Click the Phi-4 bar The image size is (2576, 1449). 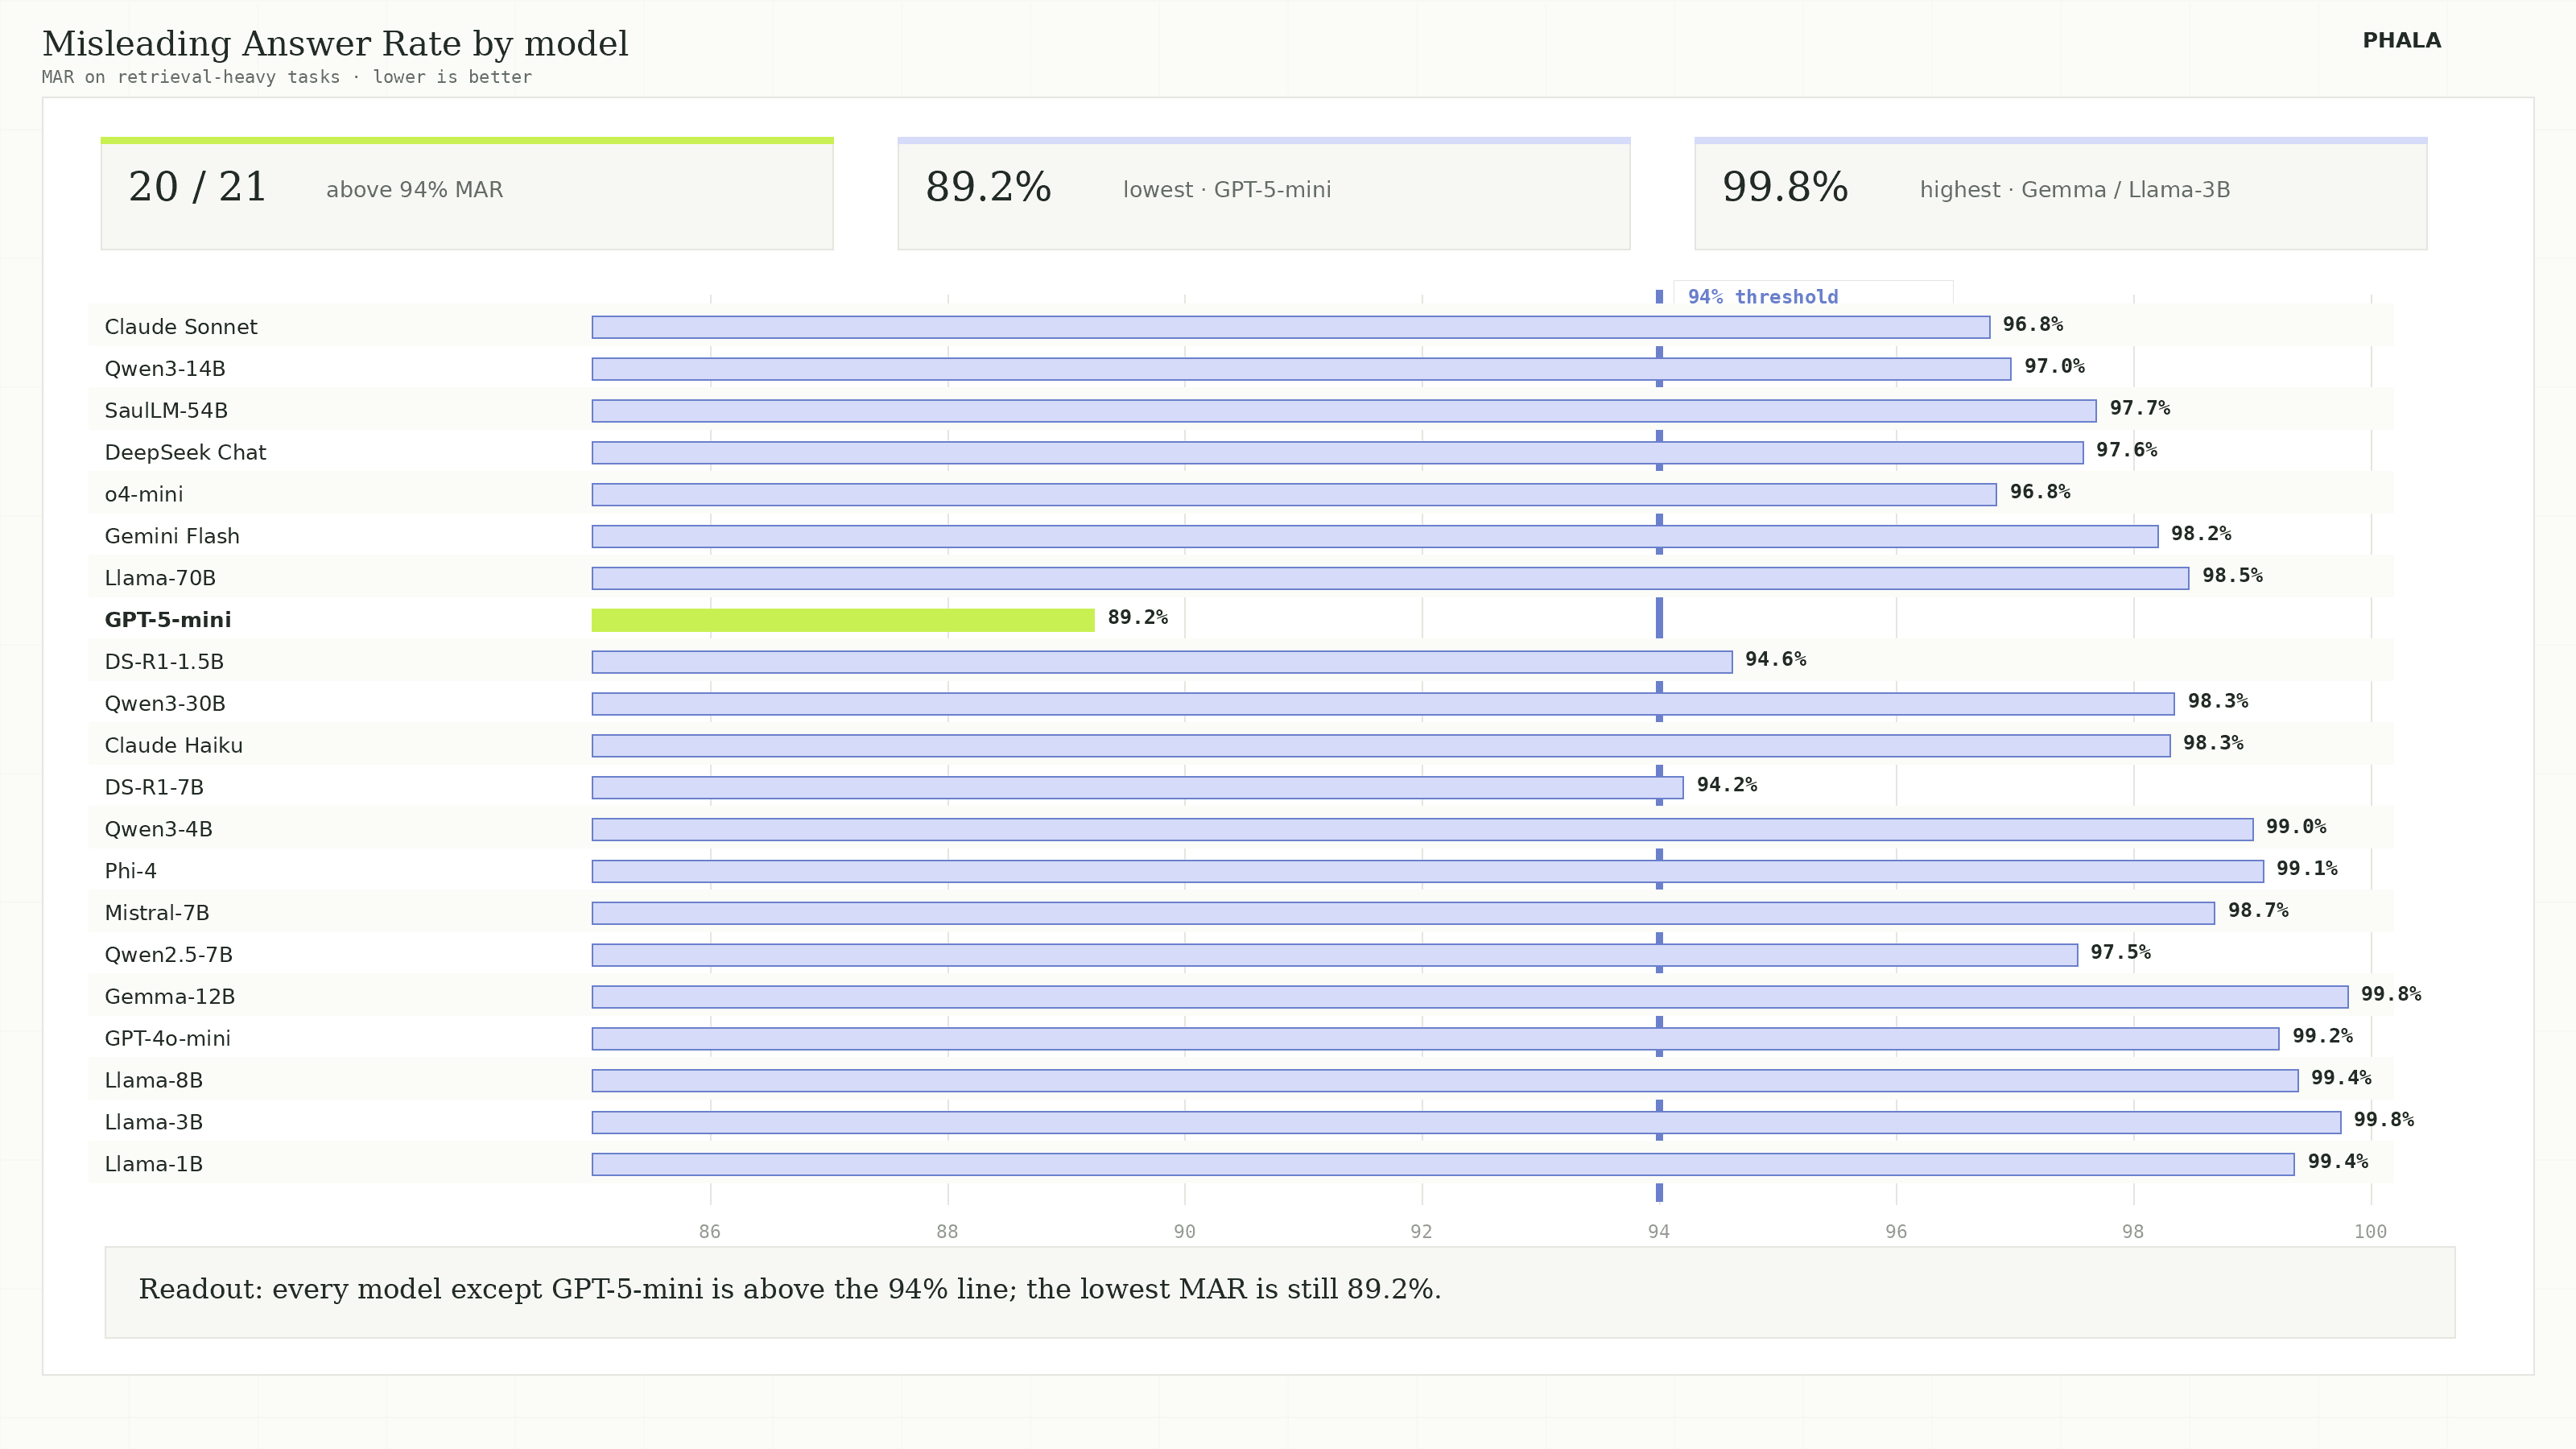pos(1428,872)
